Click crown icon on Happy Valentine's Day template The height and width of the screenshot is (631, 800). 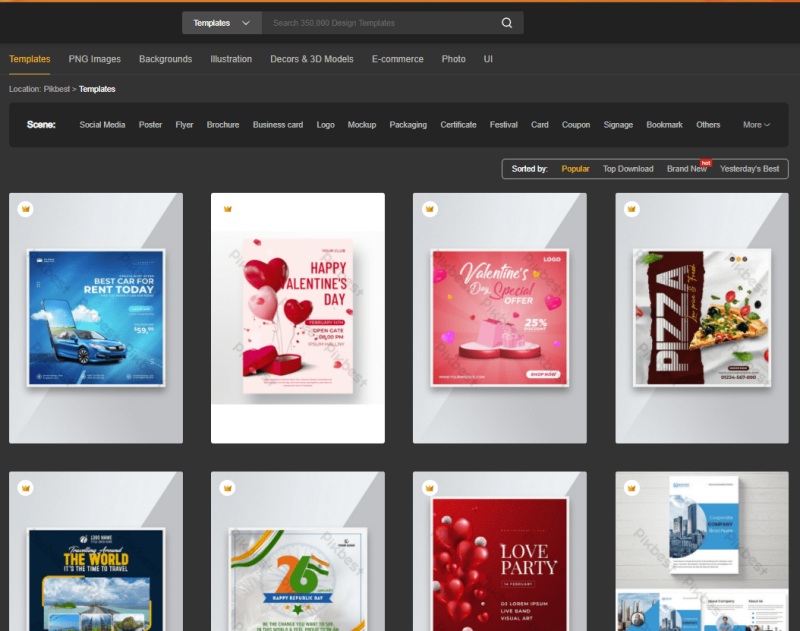(x=228, y=209)
